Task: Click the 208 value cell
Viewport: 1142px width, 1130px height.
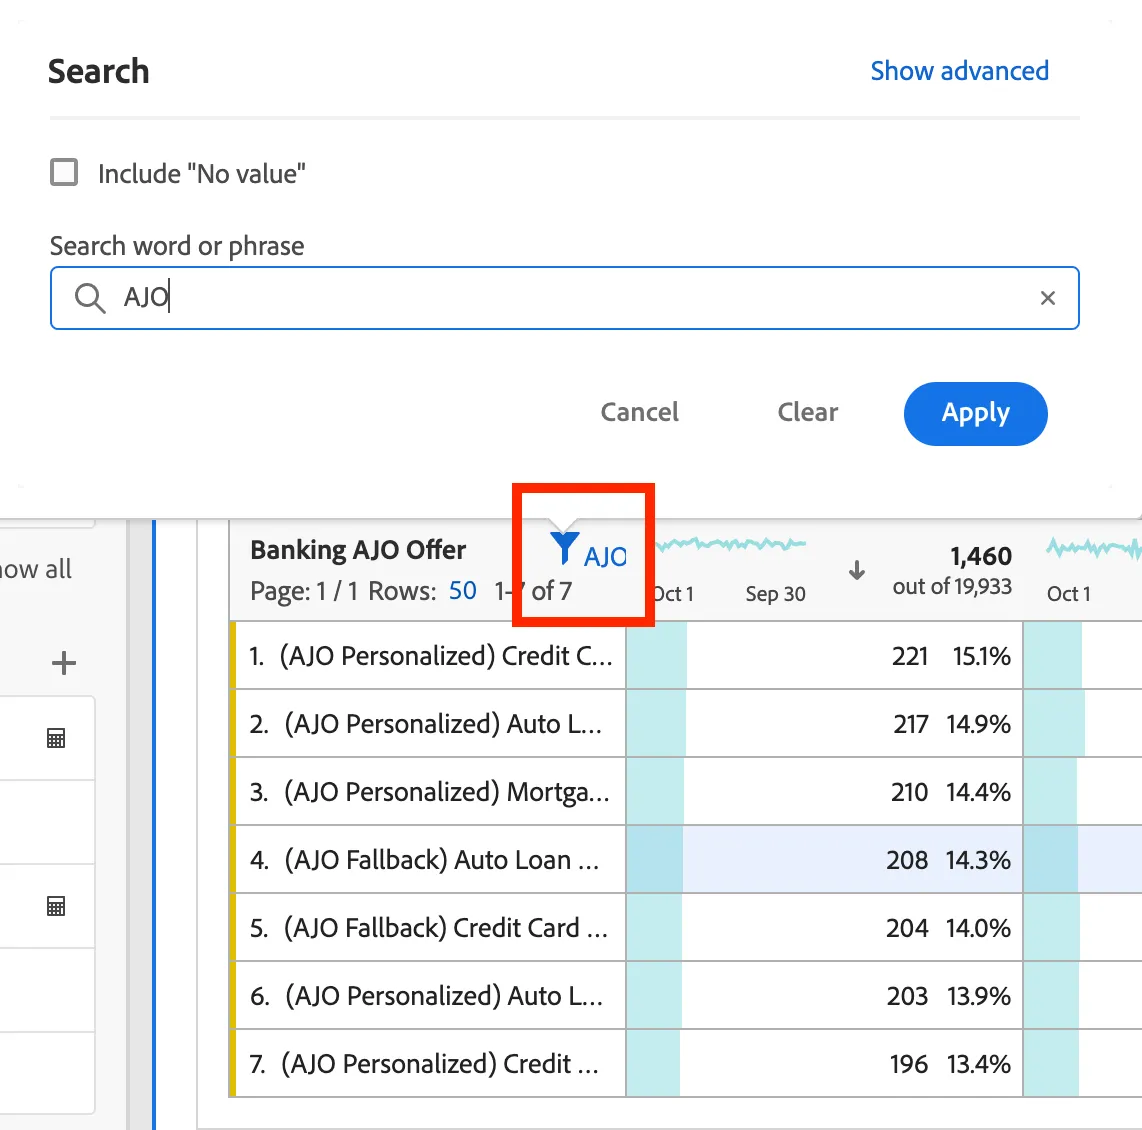Action: click(907, 860)
